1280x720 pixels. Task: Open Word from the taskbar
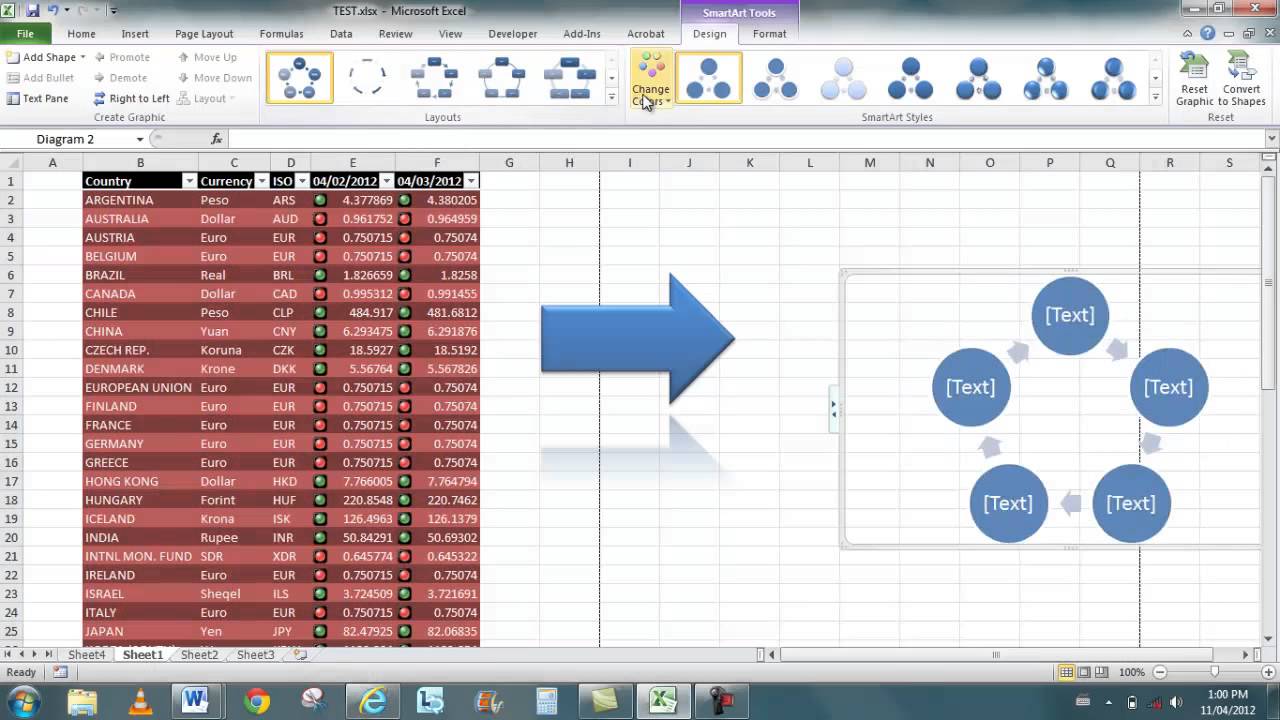(195, 701)
